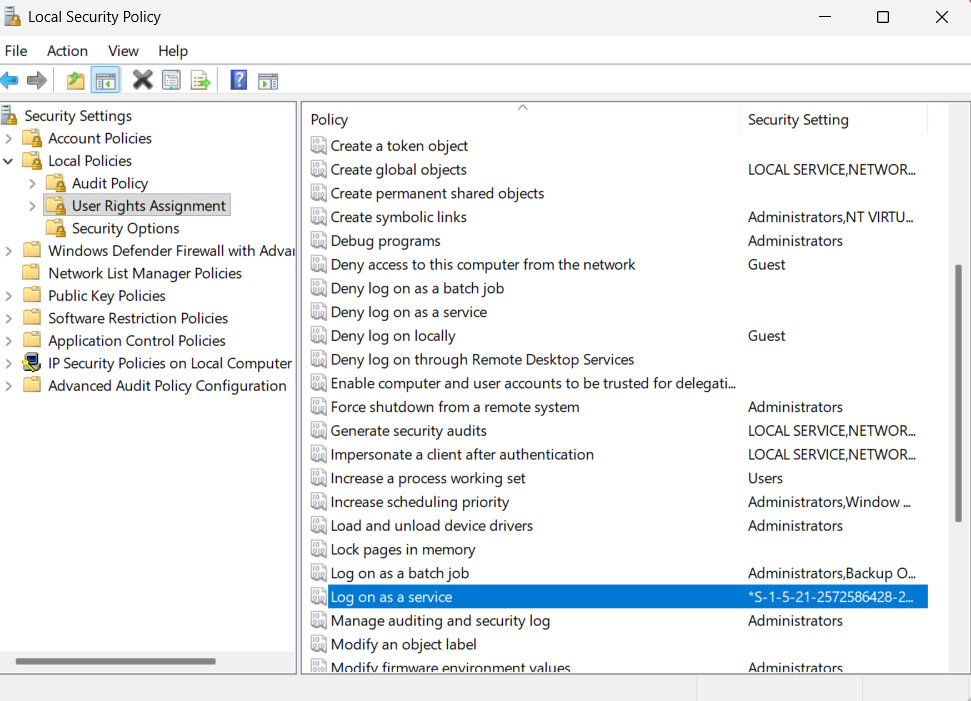Sort by the Policy column header

click(522, 120)
